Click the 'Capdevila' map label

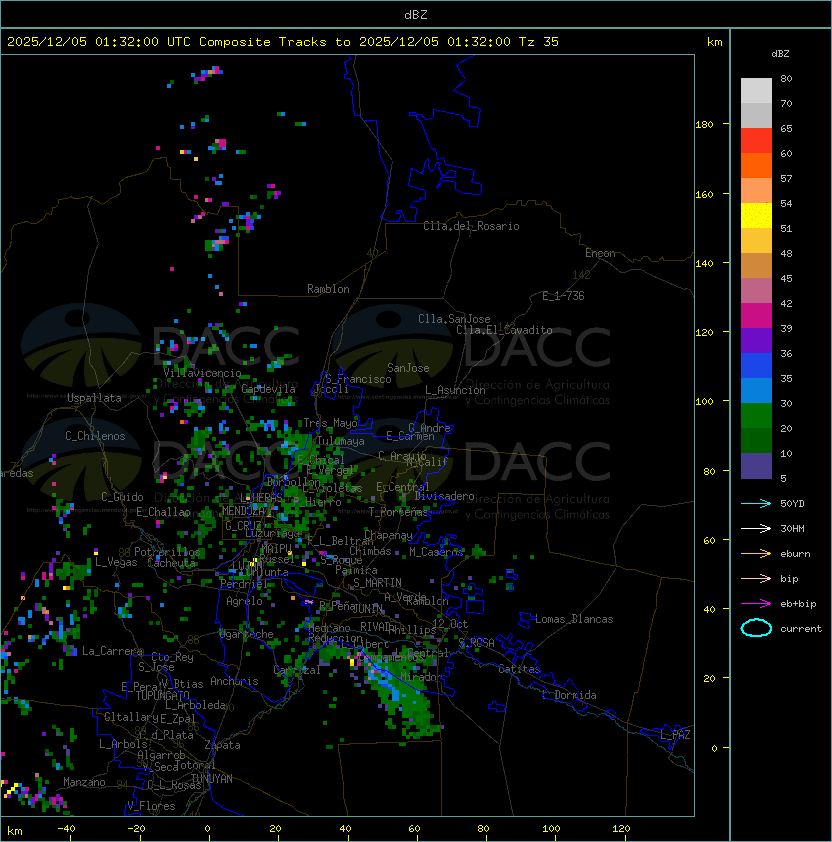(268, 389)
